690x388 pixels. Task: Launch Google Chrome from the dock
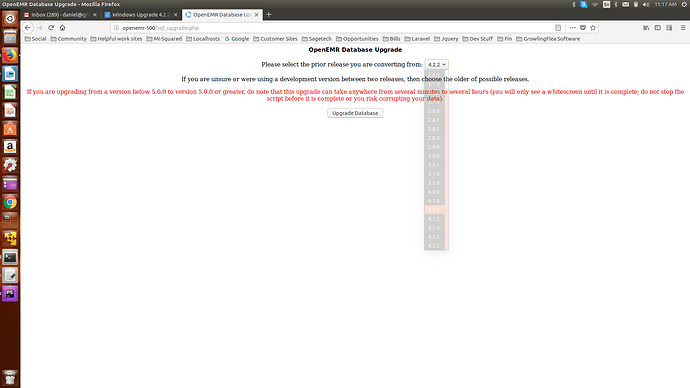pyautogui.click(x=10, y=202)
